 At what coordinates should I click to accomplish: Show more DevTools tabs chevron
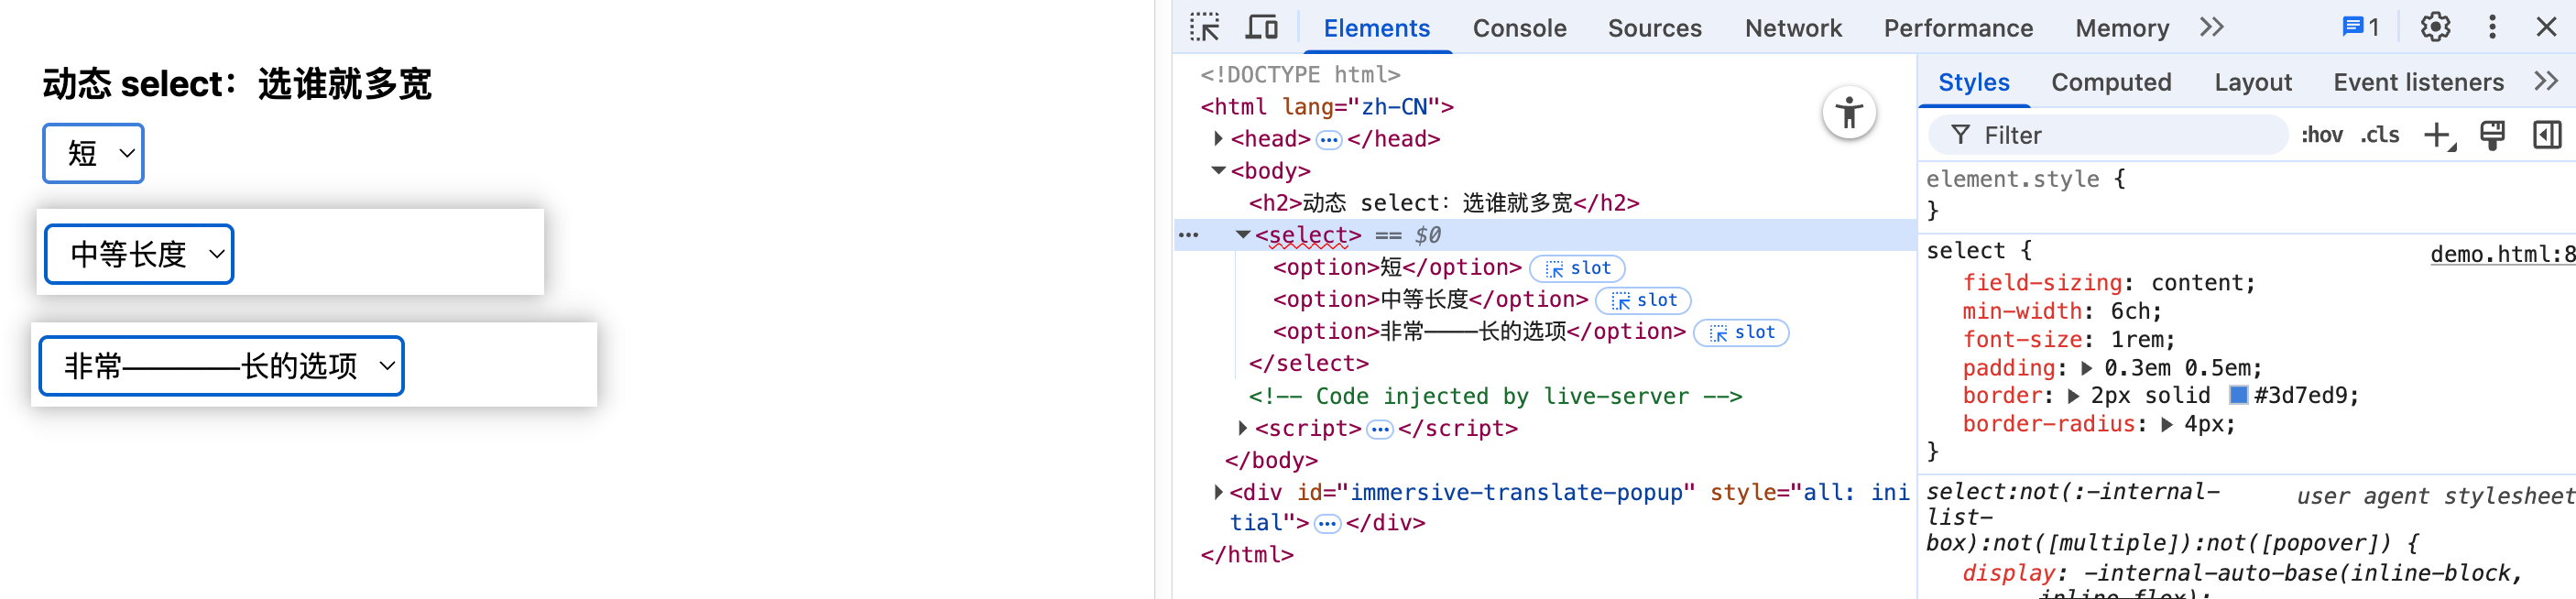2211,27
